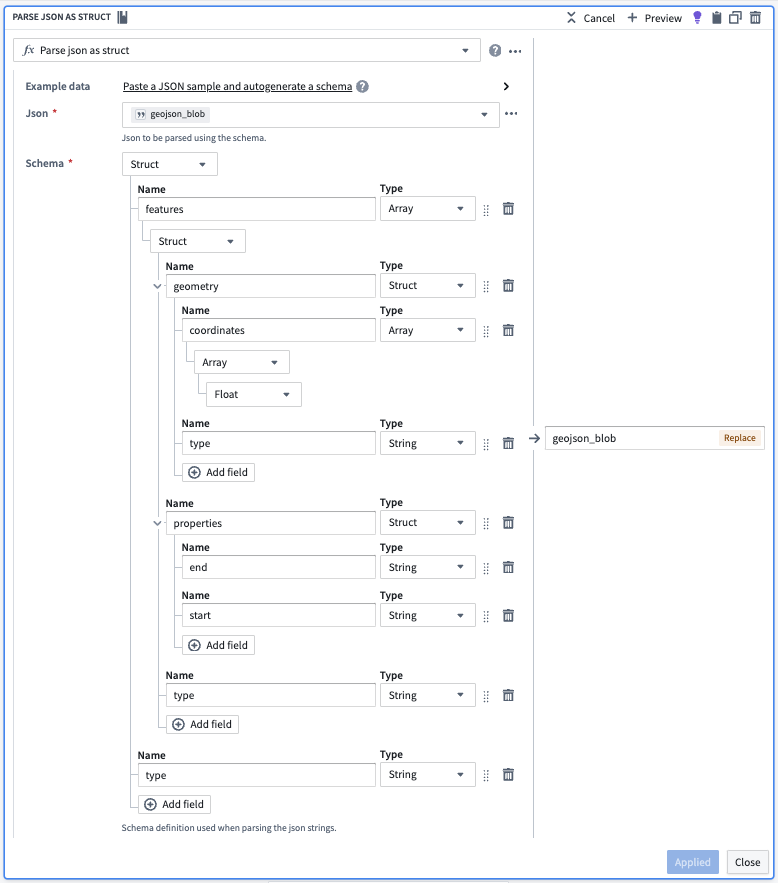
Task: Open the features Type Array dropdown
Action: (427, 208)
